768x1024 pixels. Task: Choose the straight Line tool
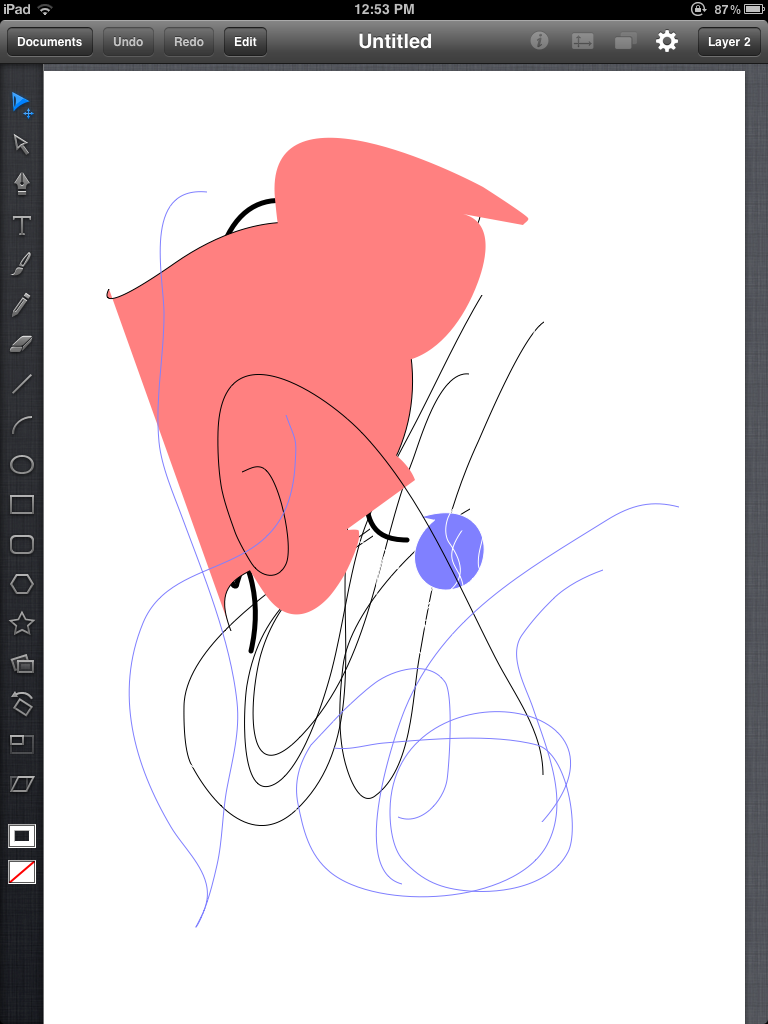point(21,384)
